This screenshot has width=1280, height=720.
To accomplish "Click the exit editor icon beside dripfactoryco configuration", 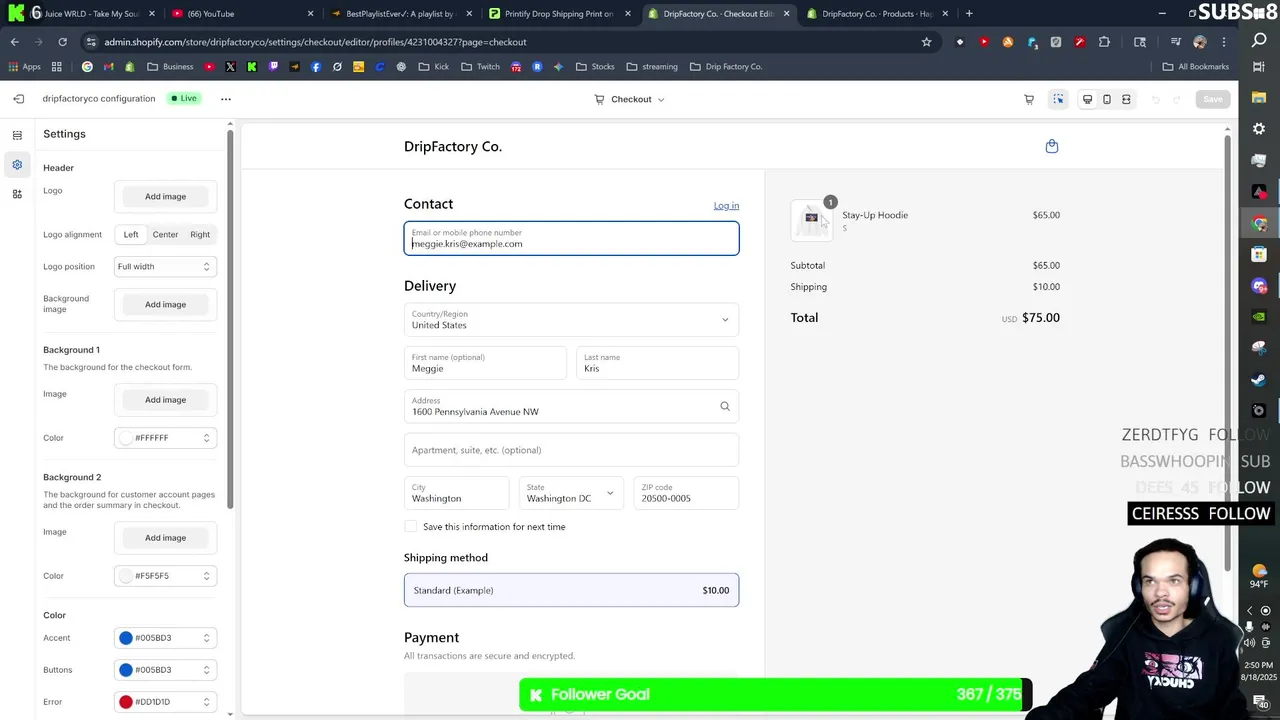I will point(18,99).
